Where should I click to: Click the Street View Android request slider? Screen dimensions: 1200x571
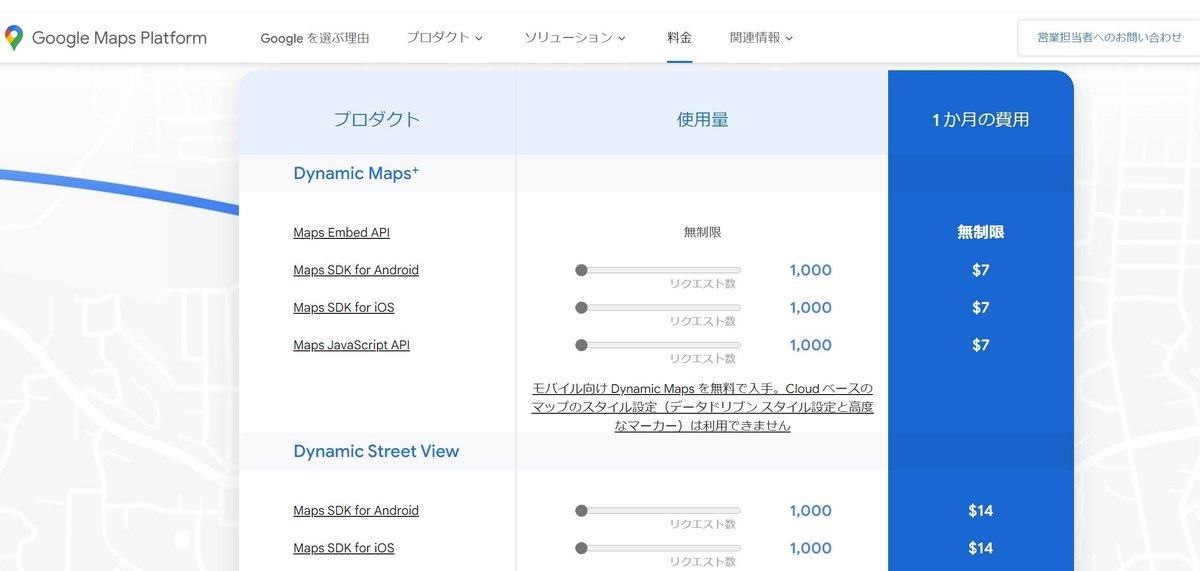[x=658, y=511]
